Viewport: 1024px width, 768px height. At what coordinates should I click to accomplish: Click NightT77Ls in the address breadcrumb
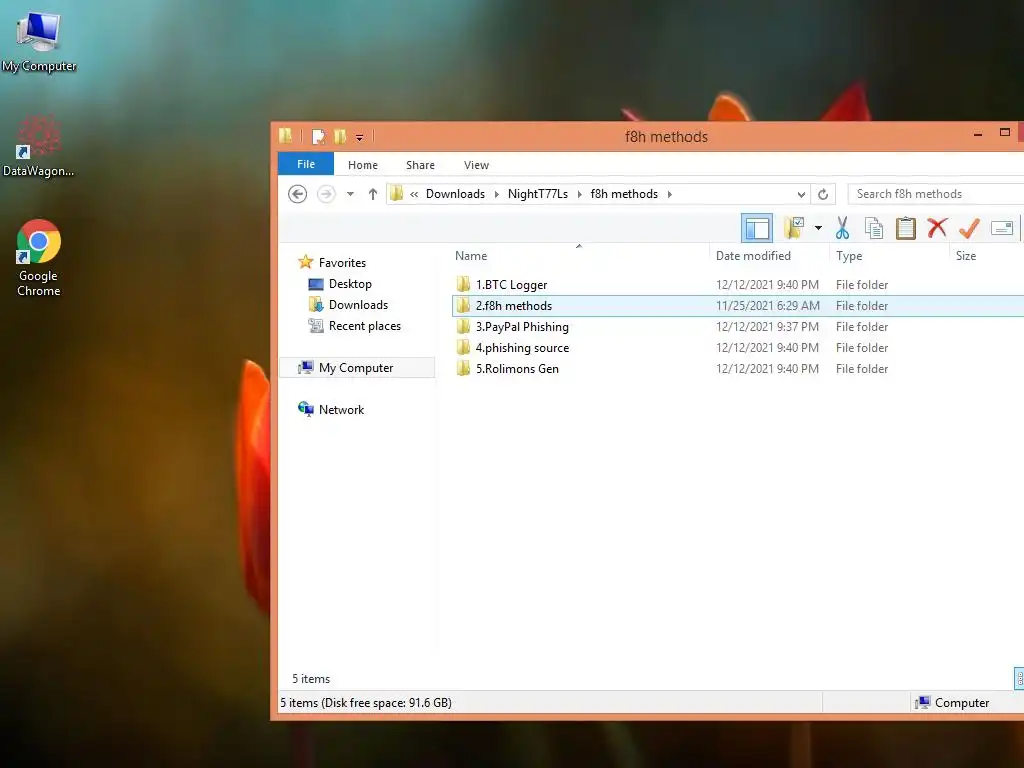[537, 194]
